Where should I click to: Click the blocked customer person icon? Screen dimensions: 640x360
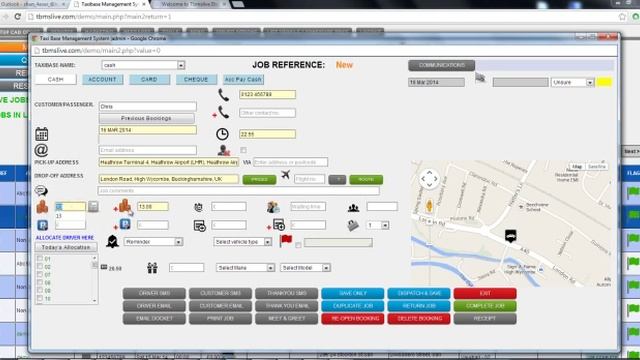pyautogui.click(x=224, y=151)
